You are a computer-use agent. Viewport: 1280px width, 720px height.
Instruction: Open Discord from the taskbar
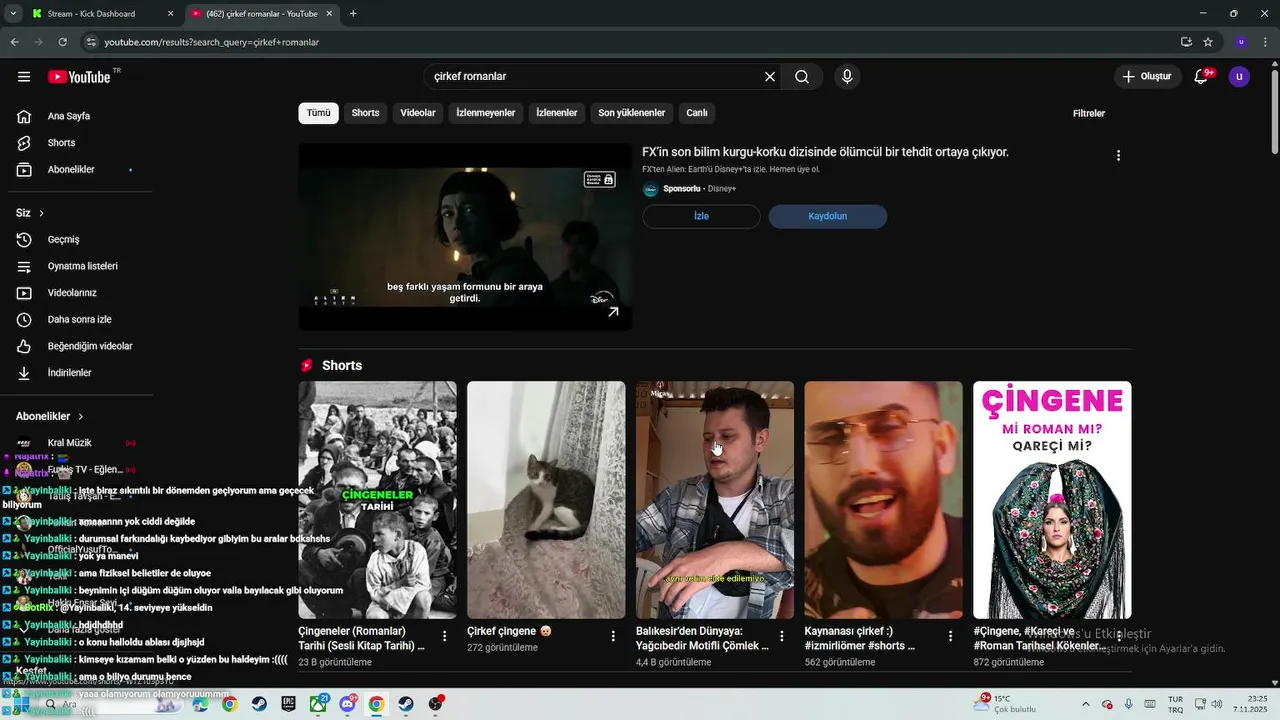[x=347, y=704]
